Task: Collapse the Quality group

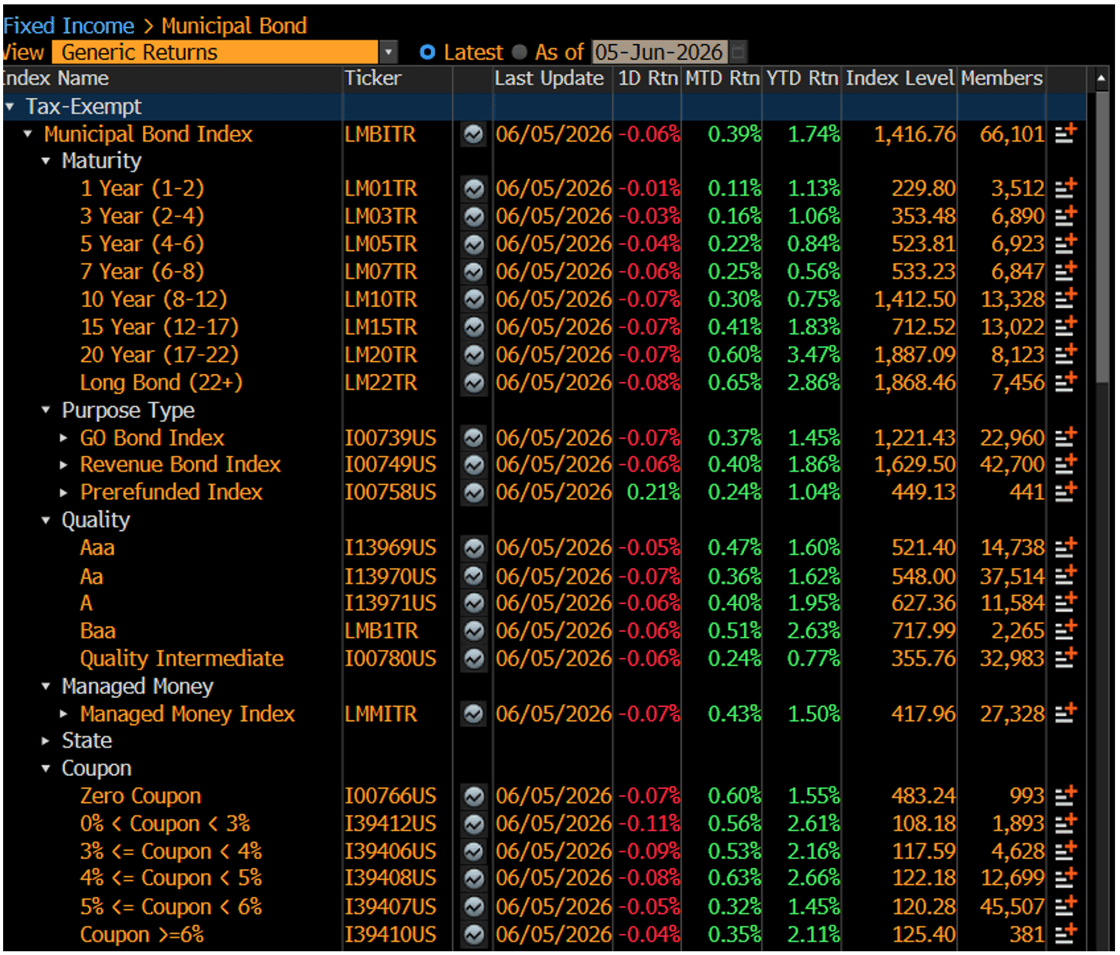Action: [x=46, y=520]
